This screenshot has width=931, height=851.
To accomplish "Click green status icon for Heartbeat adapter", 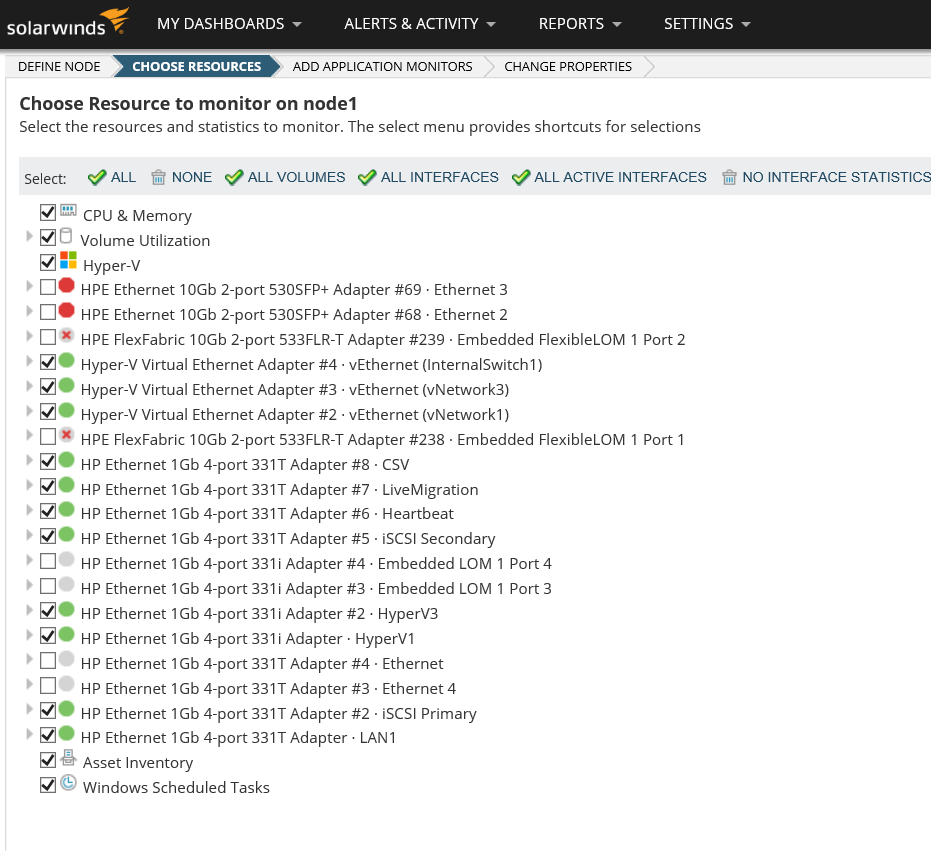I will (66, 510).
